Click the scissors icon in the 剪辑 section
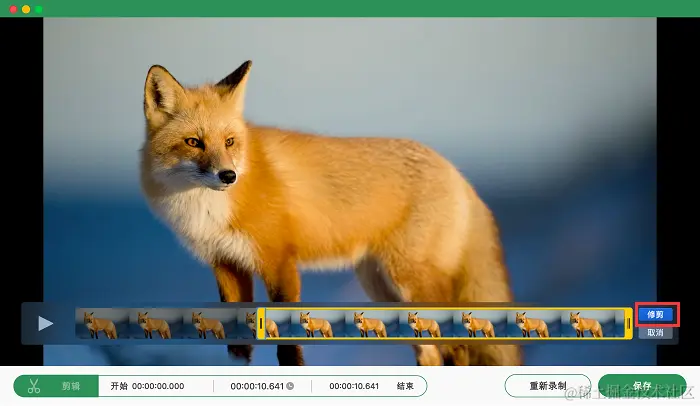The image size is (700, 406). point(33,386)
